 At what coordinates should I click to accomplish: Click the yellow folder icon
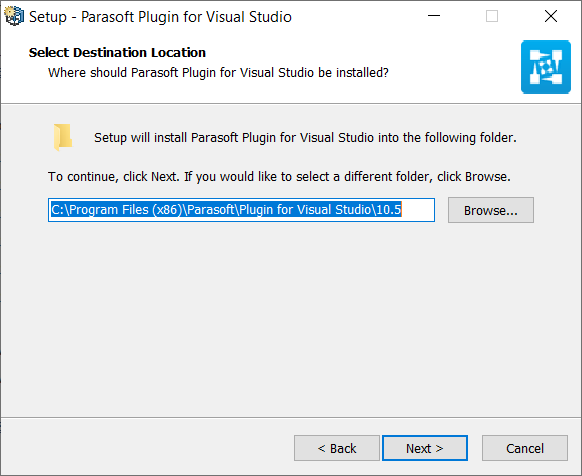(x=63, y=137)
